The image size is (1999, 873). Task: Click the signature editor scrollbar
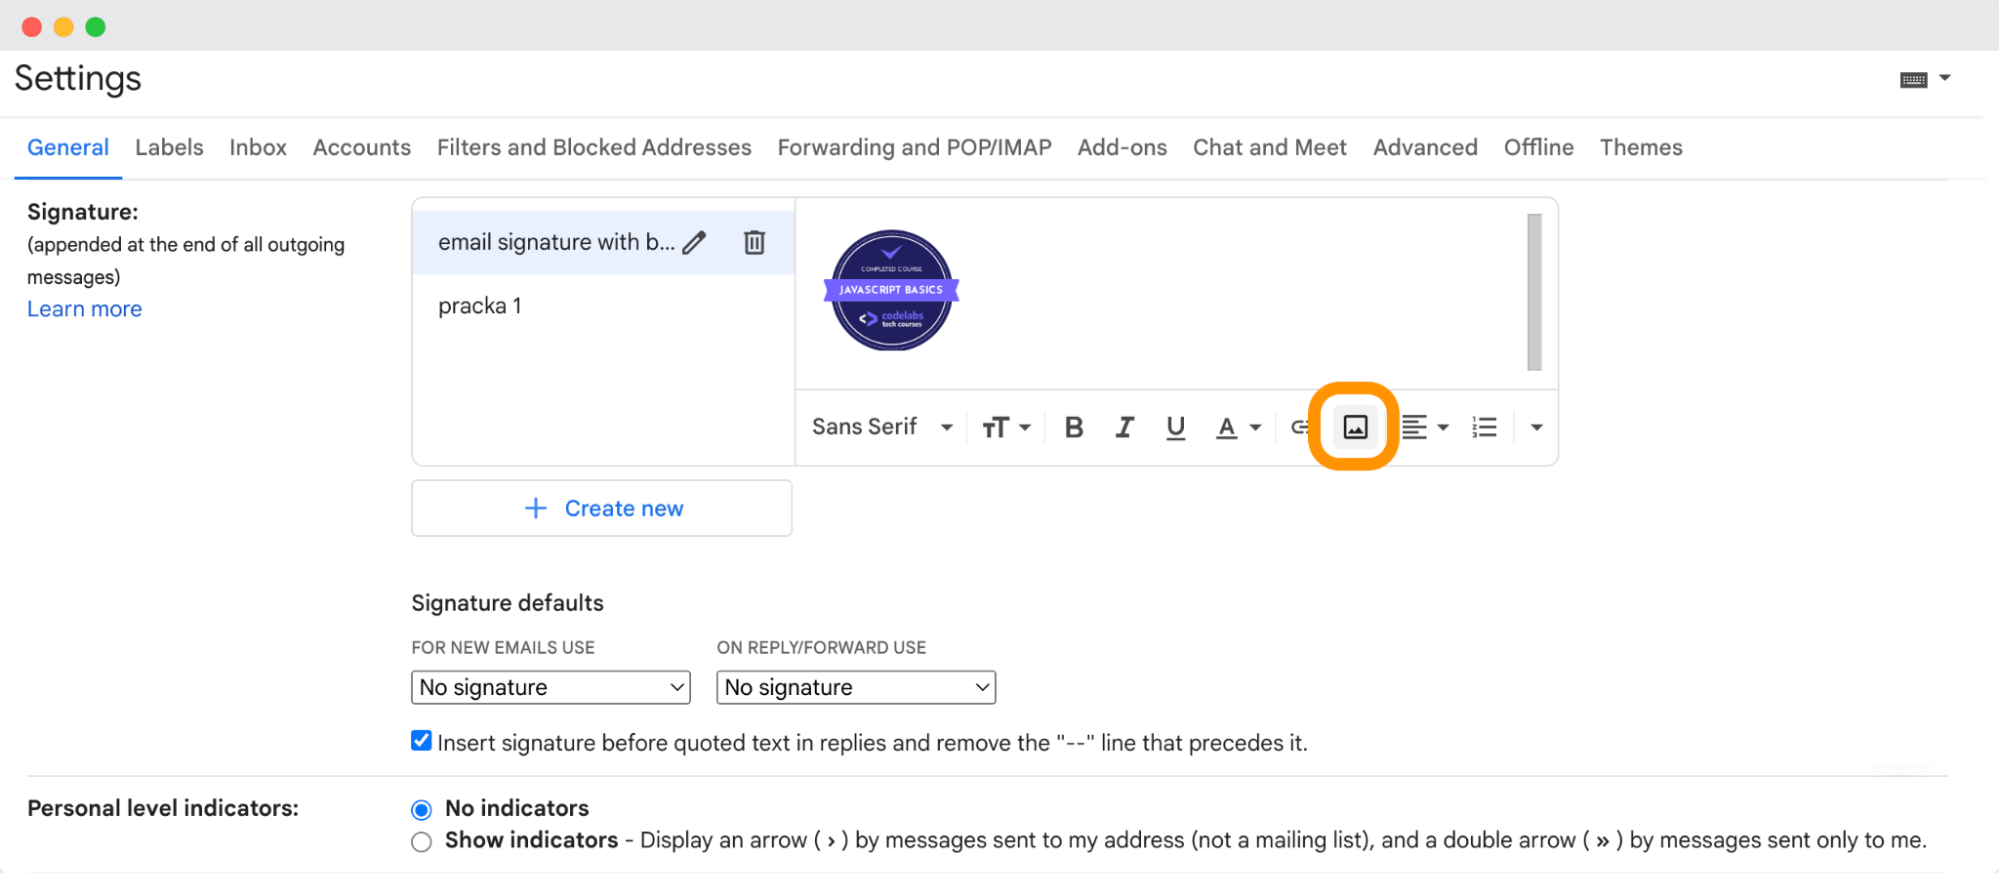click(x=1534, y=291)
